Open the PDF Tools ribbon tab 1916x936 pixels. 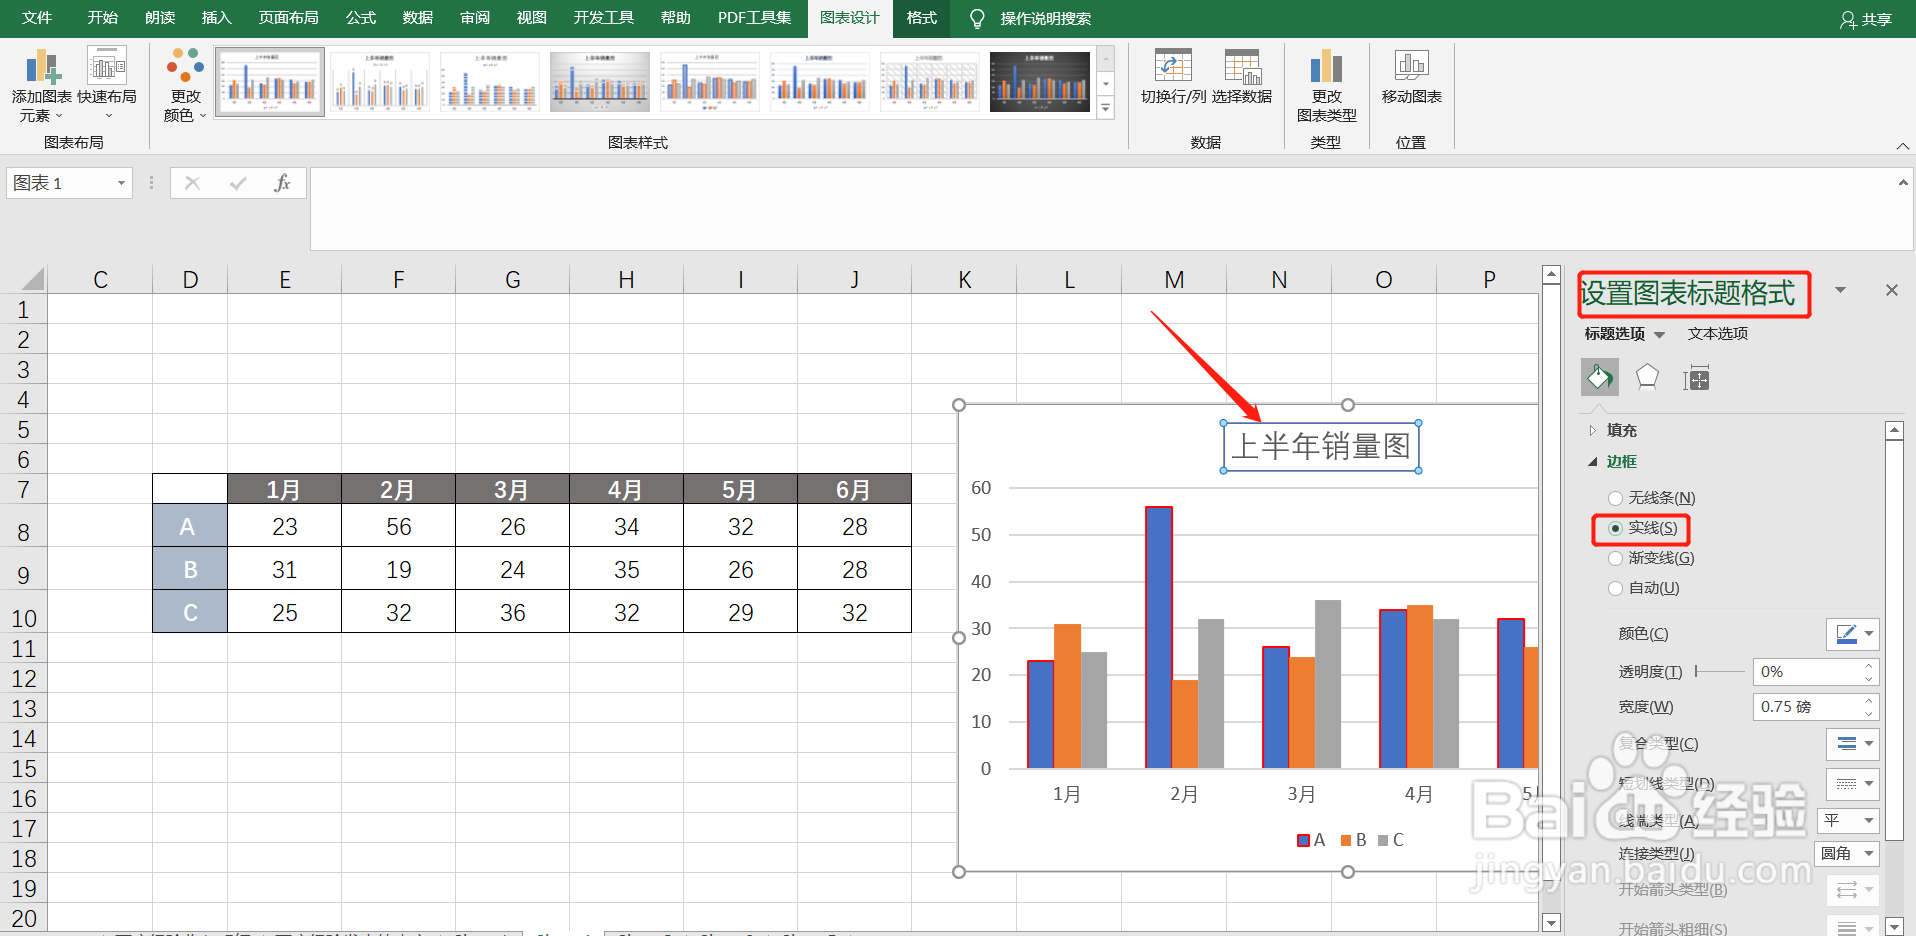point(755,18)
